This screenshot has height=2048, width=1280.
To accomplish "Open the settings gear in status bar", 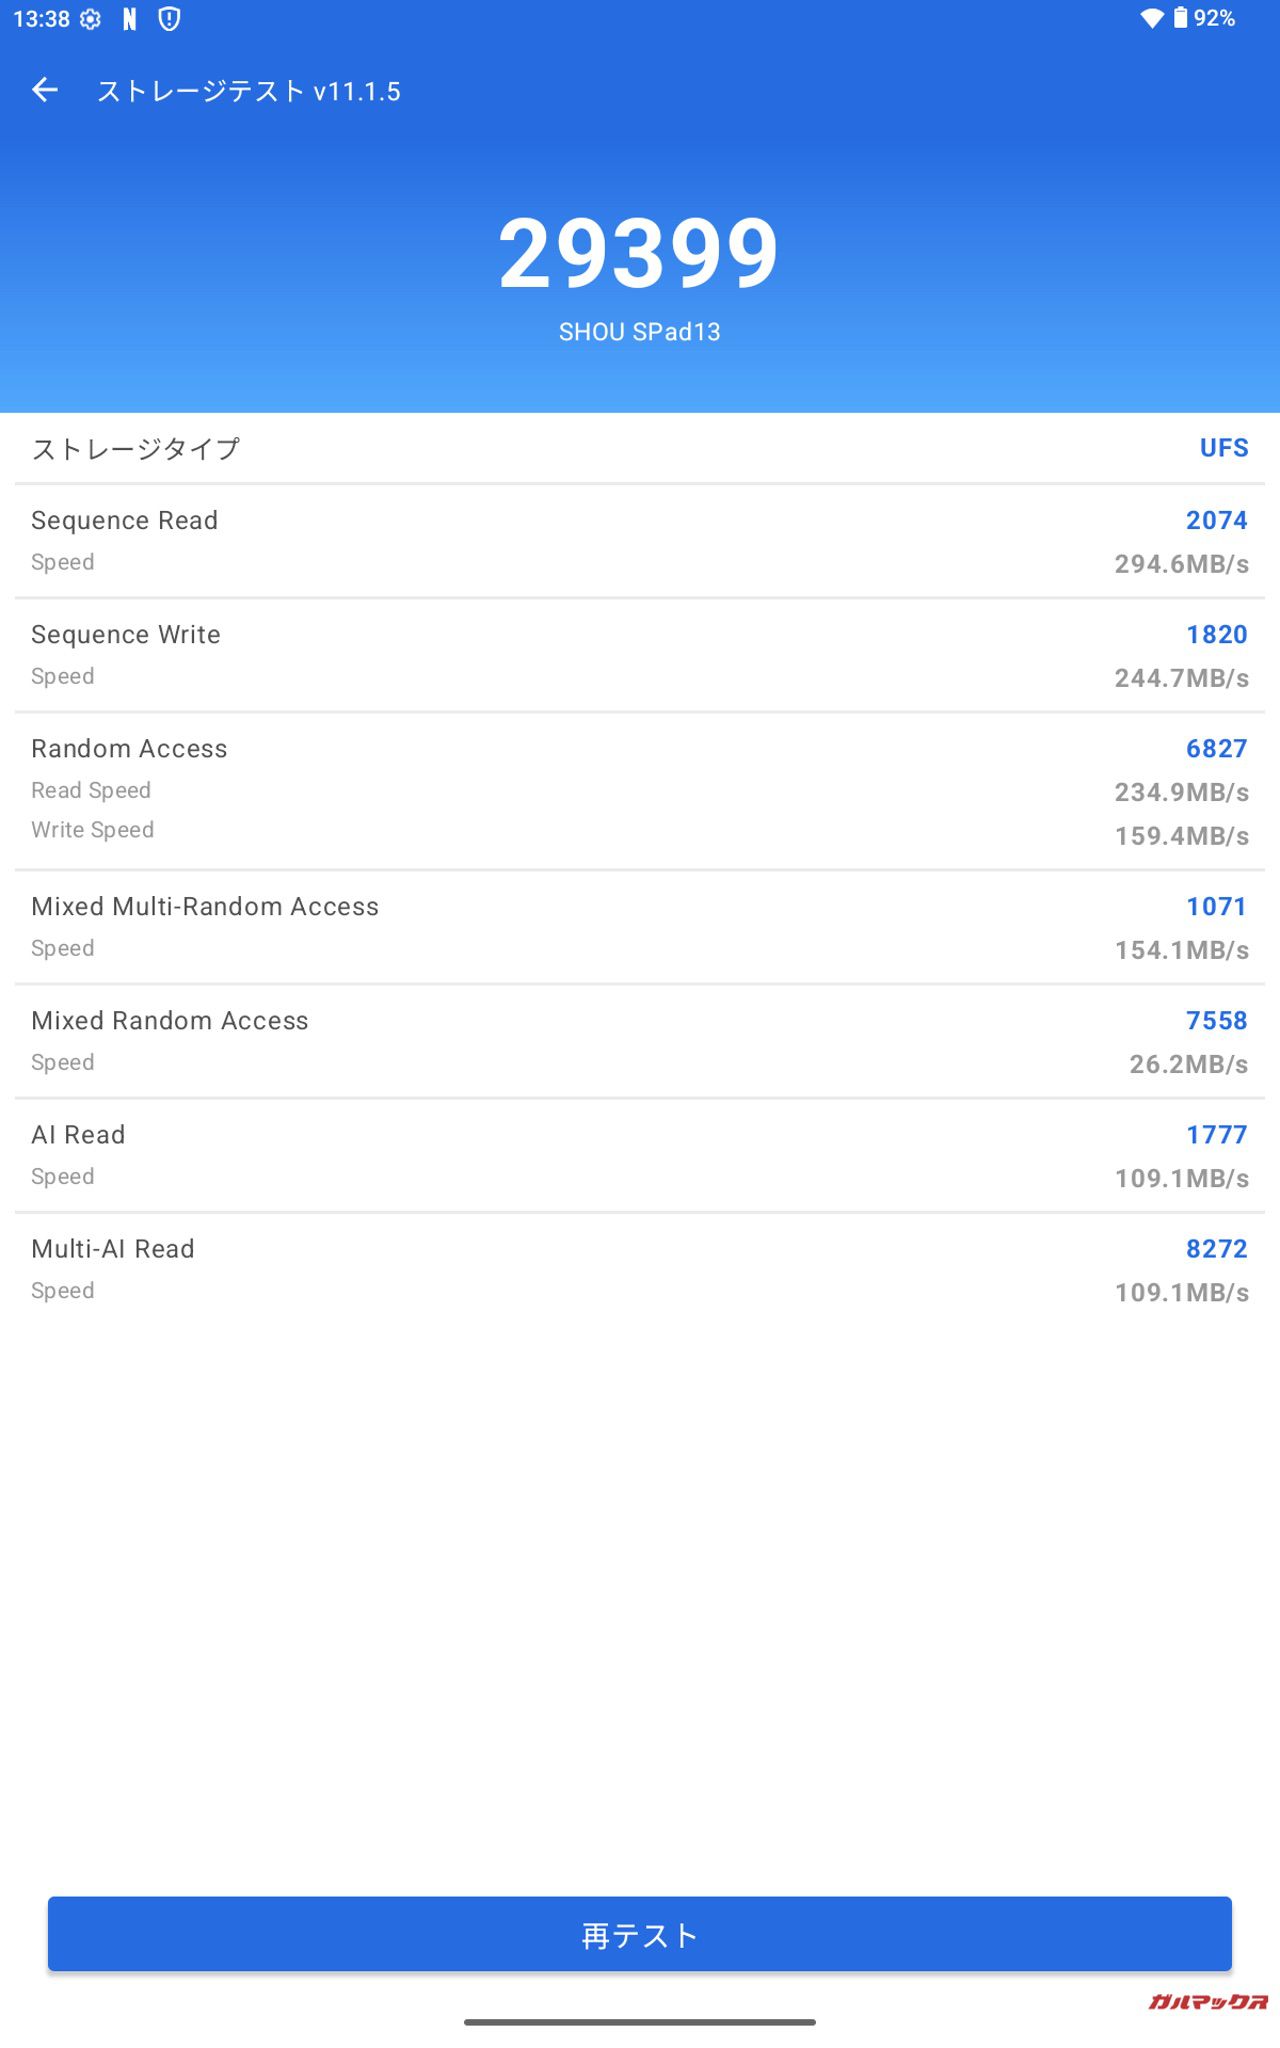I will [x=90, y=19].
